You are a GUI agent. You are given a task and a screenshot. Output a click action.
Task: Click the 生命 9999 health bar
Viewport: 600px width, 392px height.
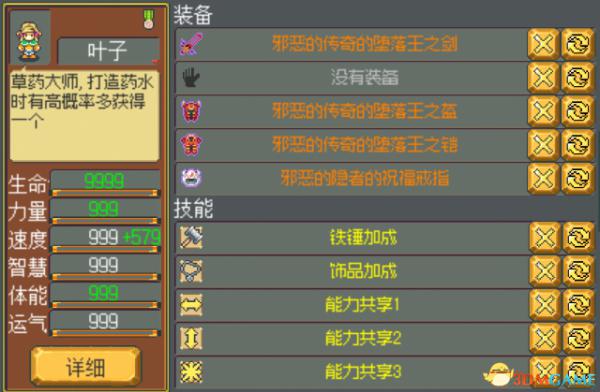coord(106,183)
